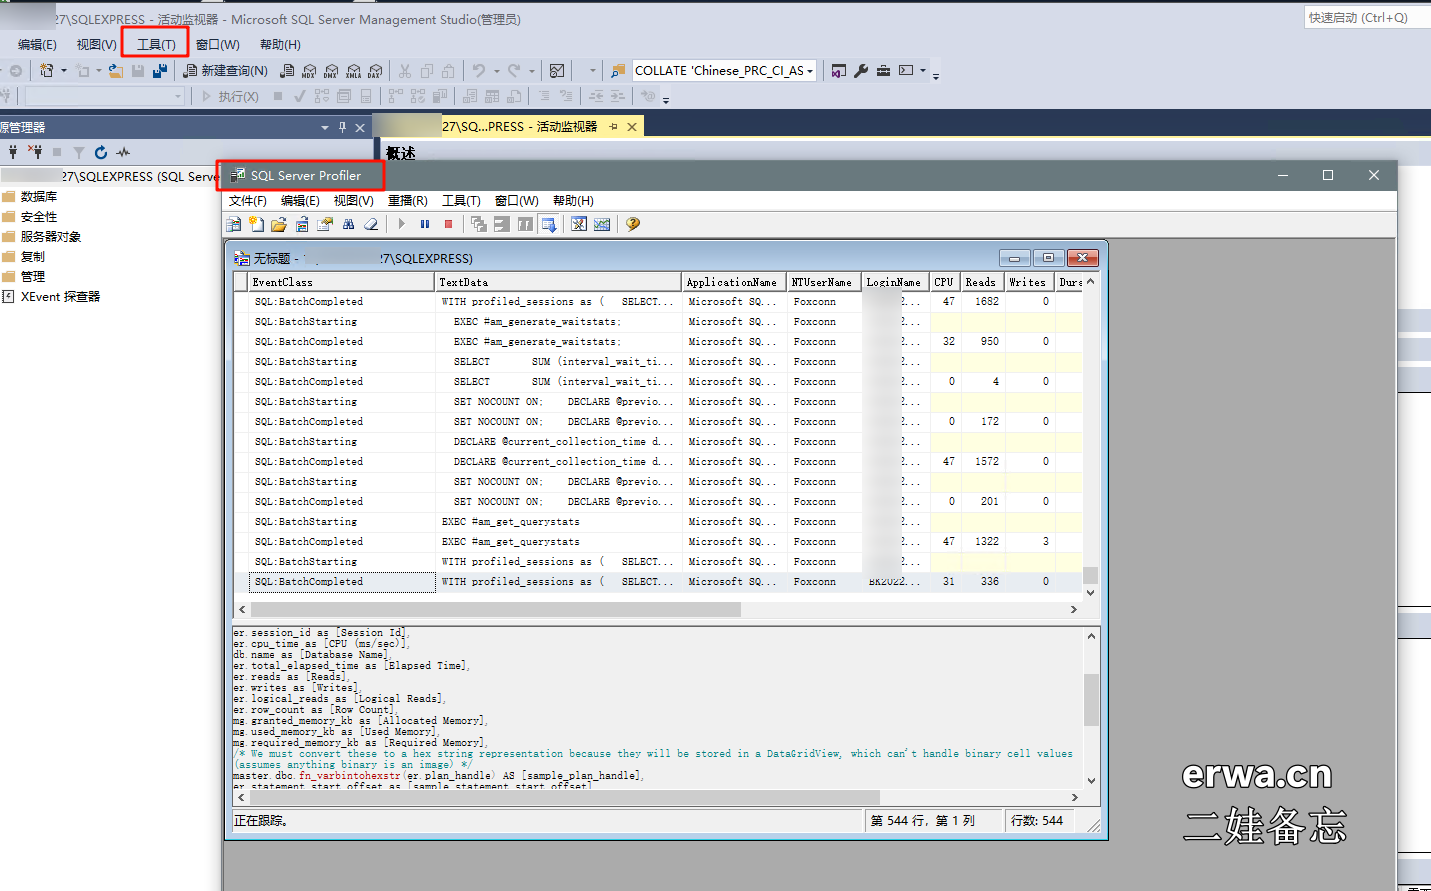The image size is (1431, 891).
Task: Click the toolbox icon in SSMS toolbar
Action: pyautogui.click(x=883, y=71)
